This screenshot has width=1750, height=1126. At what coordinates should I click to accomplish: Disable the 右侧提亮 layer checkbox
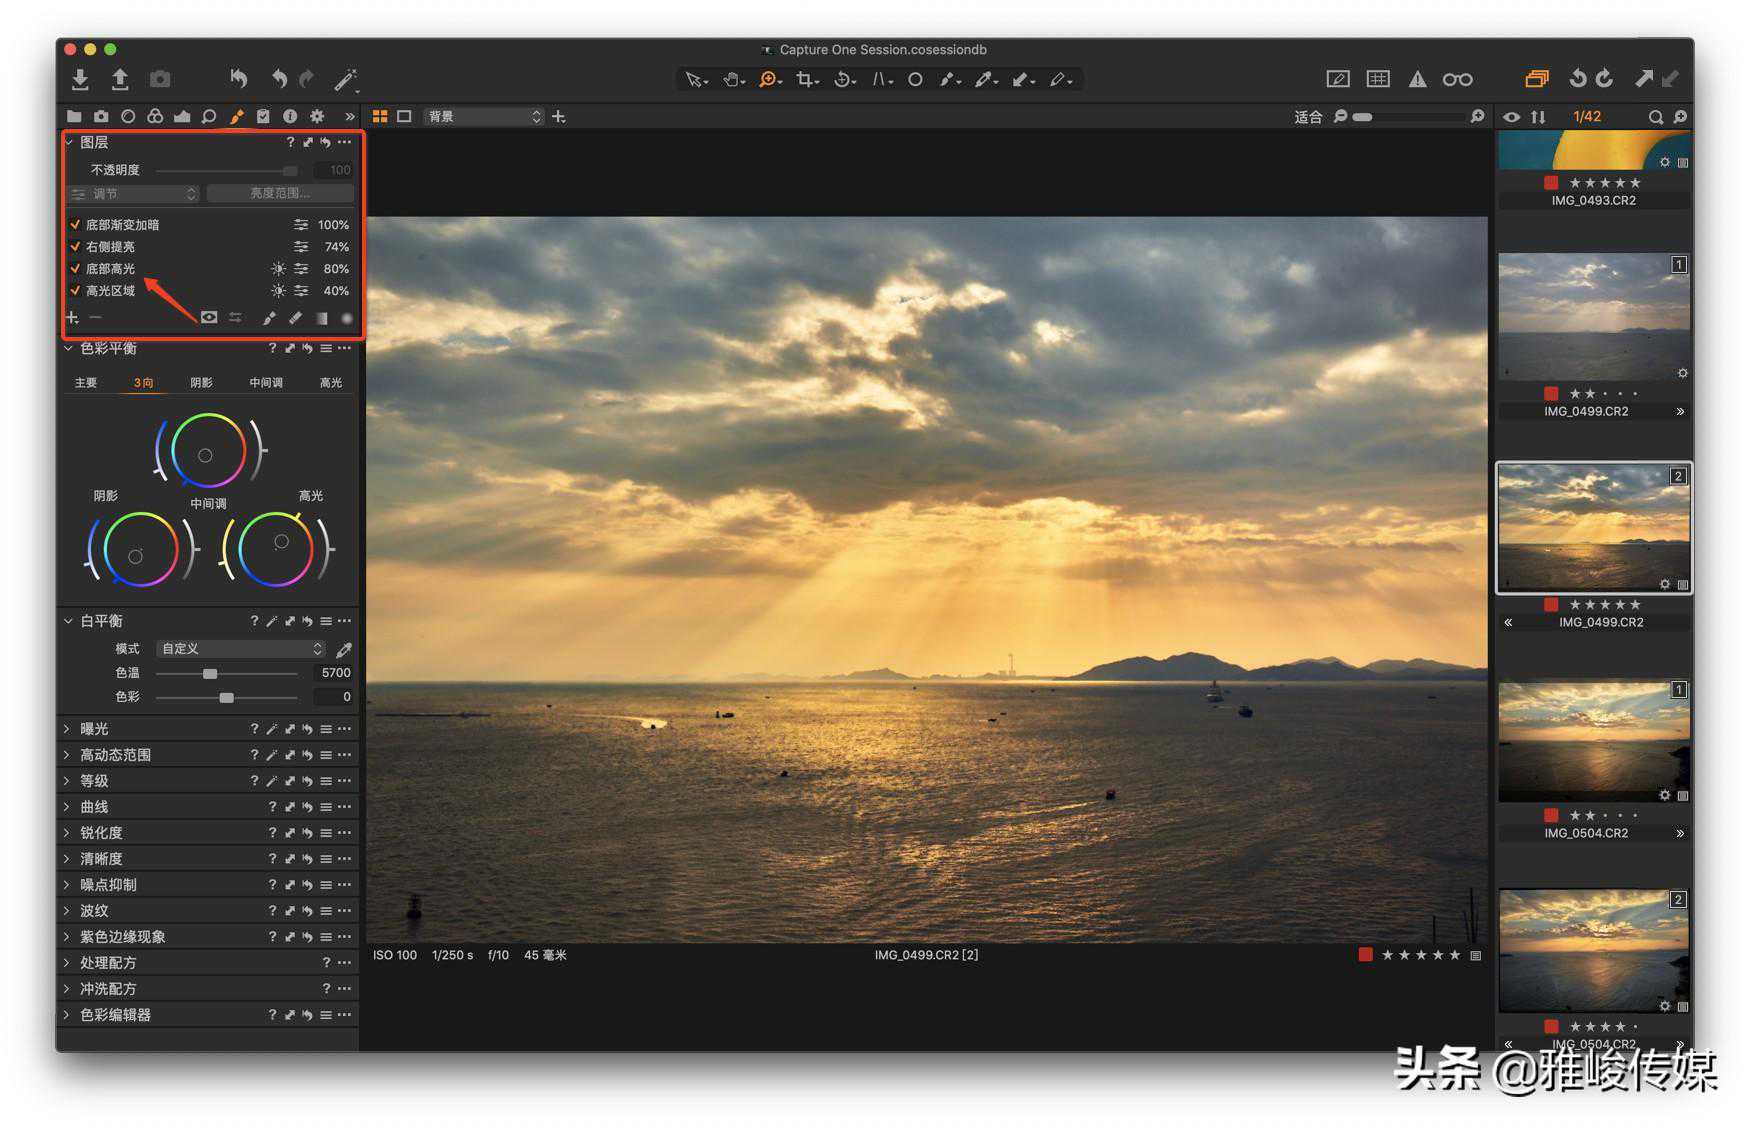click(x=75, y=247)
